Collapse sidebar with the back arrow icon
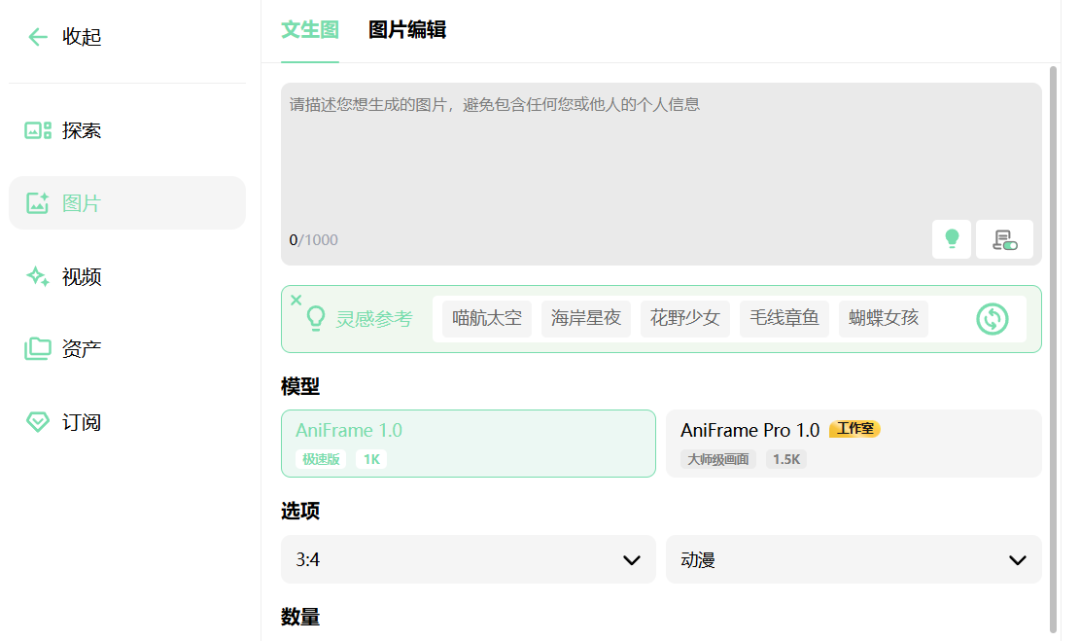 click(x=38, y=36)
